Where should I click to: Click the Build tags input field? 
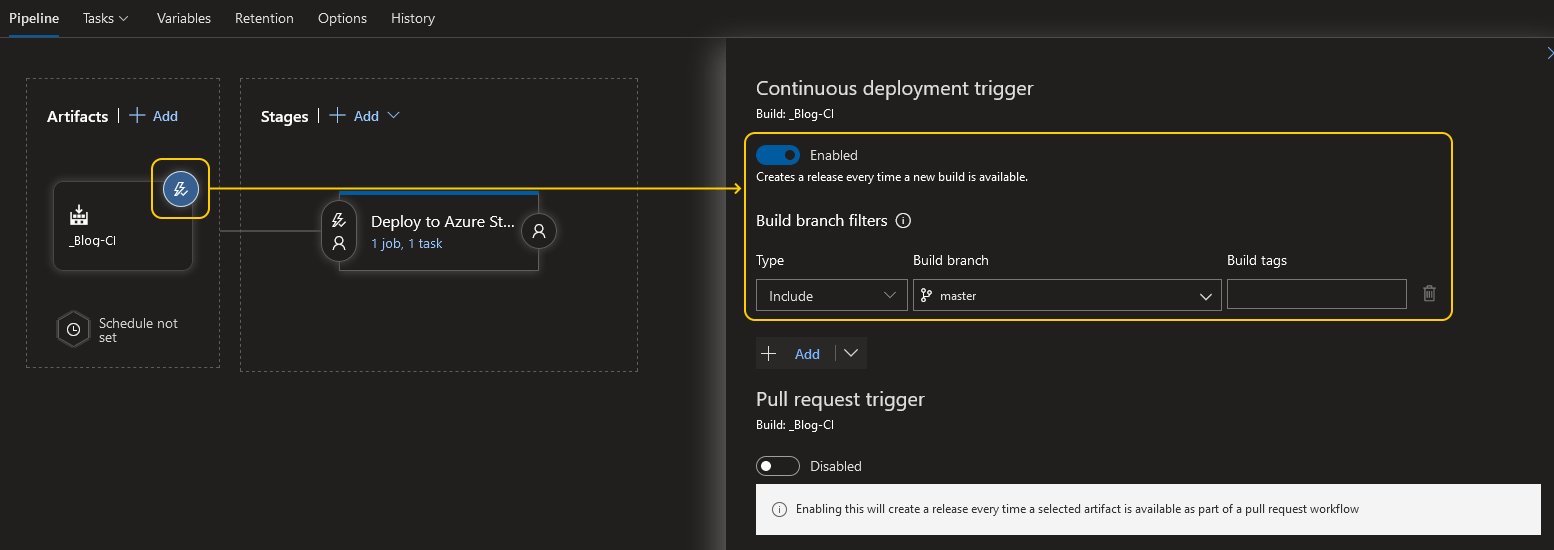(x=1317, y=294)
